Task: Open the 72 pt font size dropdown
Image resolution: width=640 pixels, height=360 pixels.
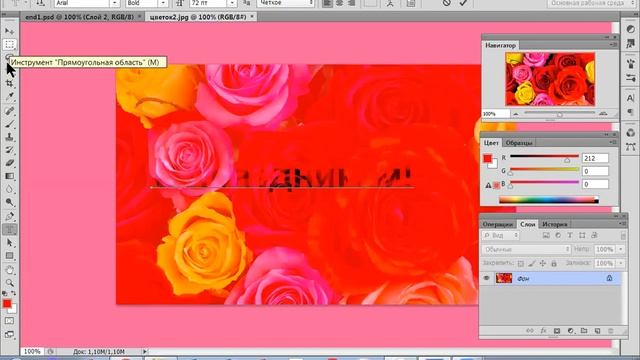Action: click(232, 3)
